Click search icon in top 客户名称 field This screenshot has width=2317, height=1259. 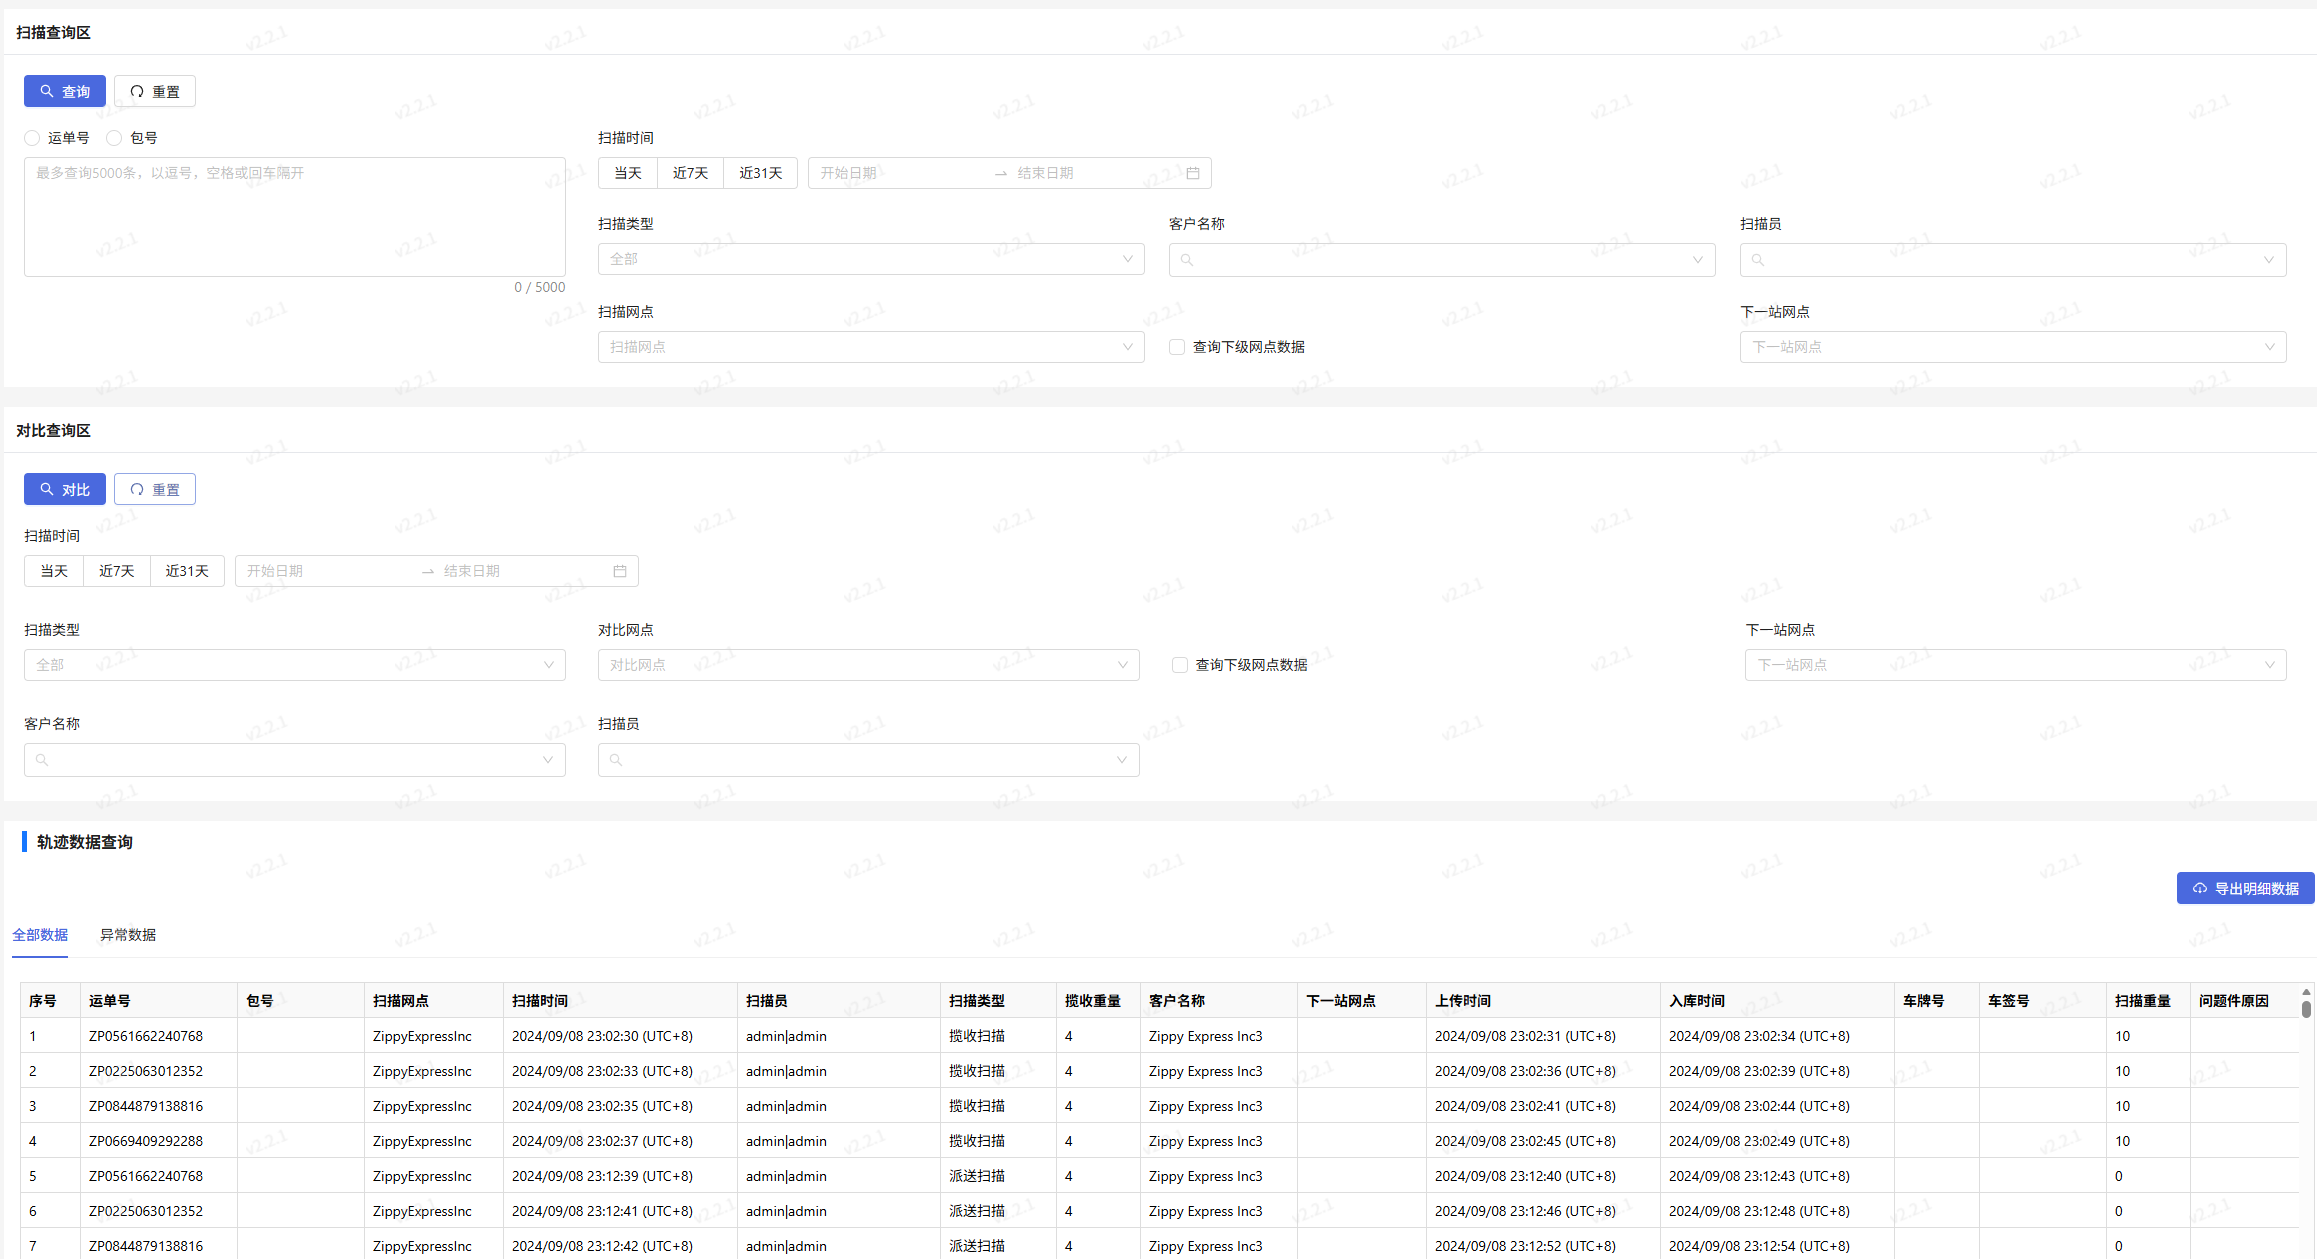pyautogui.click(x=1187, y=260)
